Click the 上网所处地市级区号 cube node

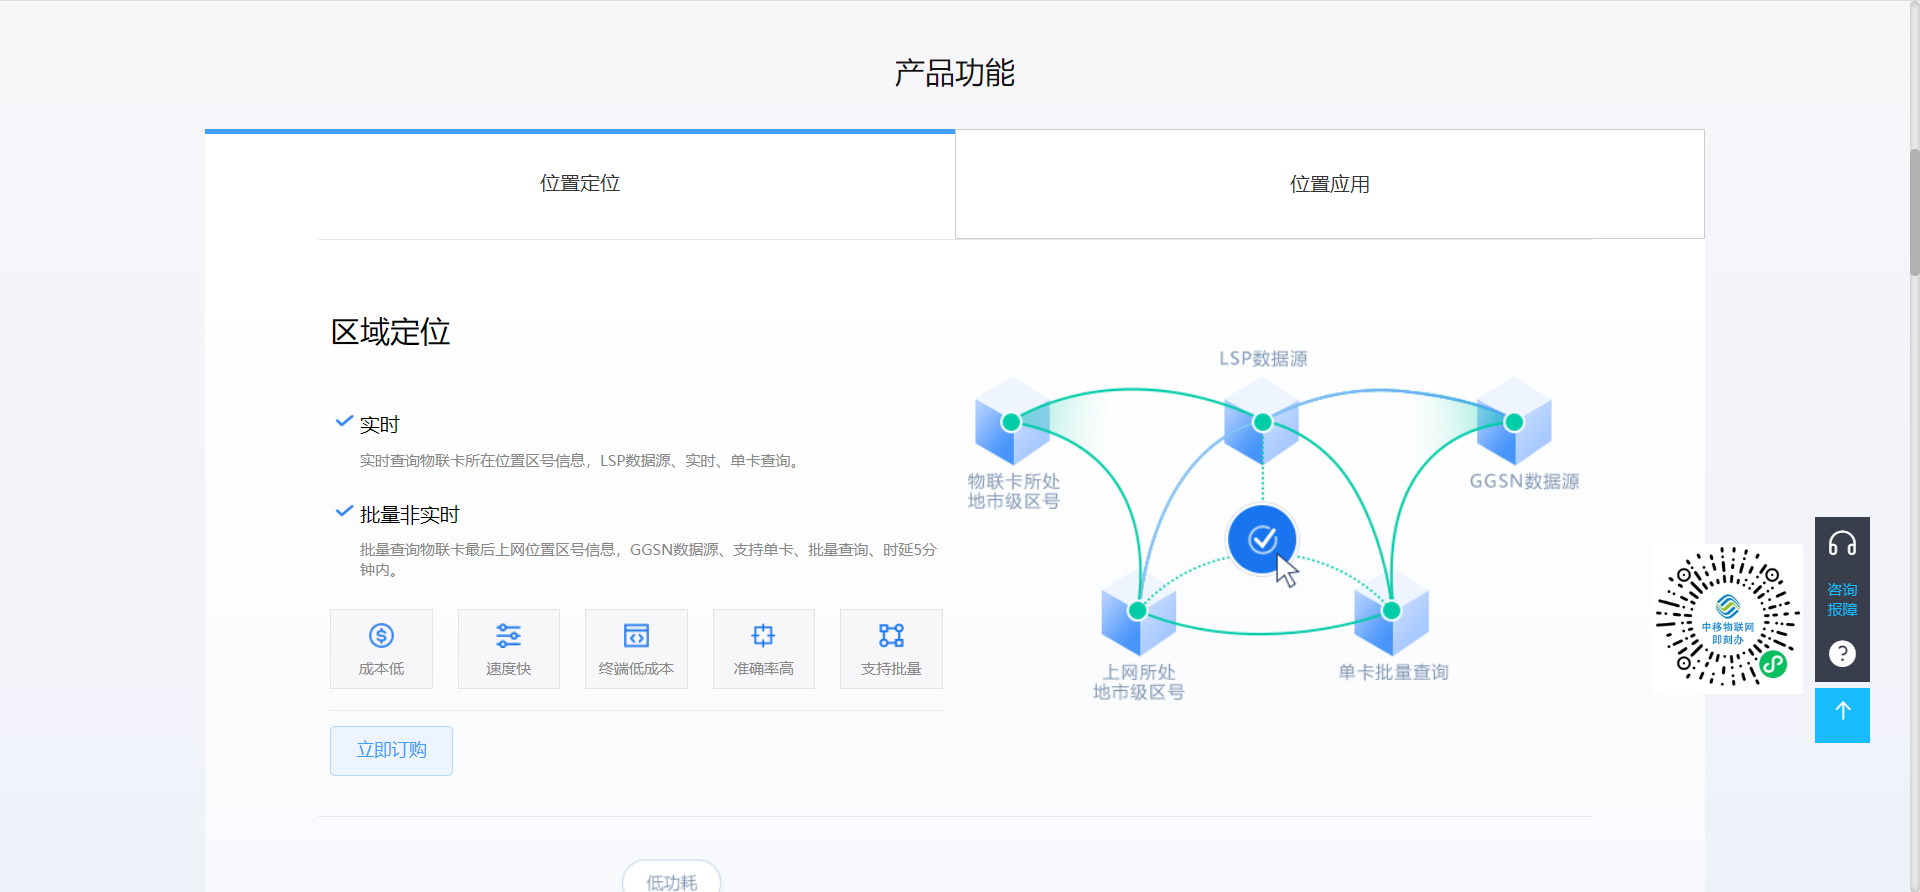(1138, 610)
